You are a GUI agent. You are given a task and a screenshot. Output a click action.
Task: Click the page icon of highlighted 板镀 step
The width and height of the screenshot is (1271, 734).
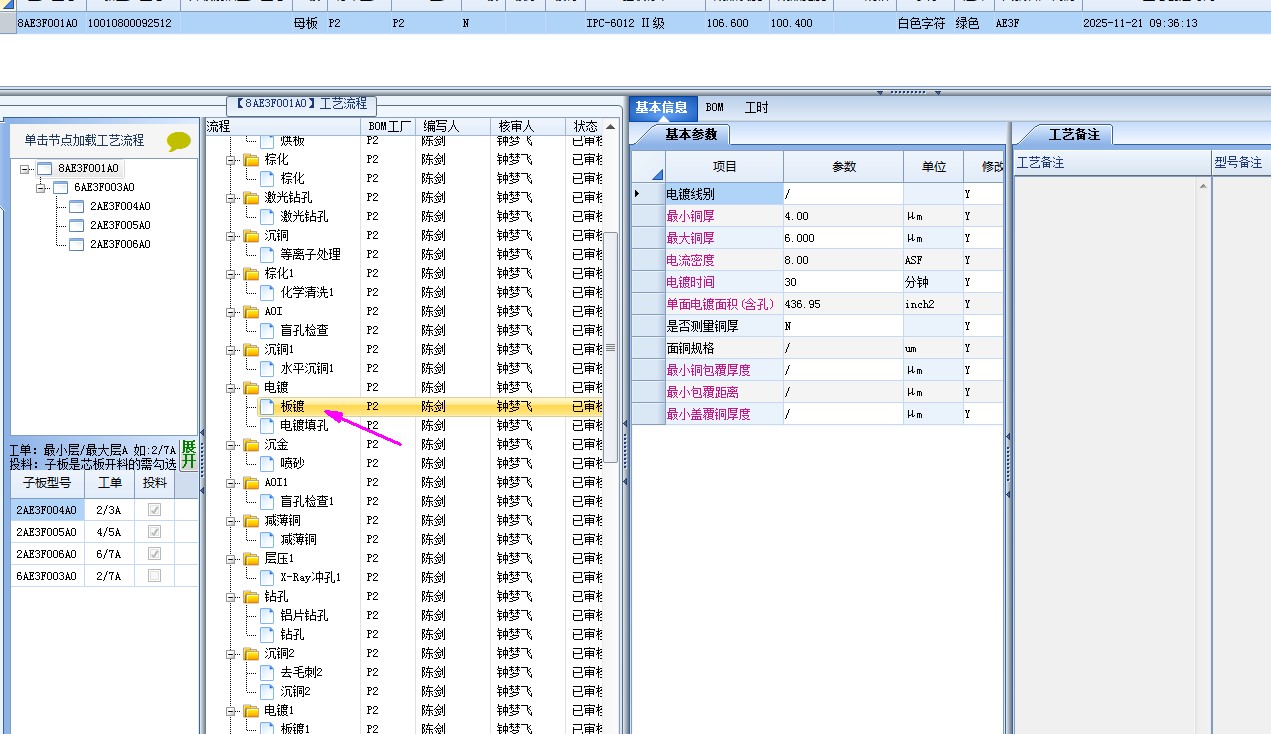(267, 407)
